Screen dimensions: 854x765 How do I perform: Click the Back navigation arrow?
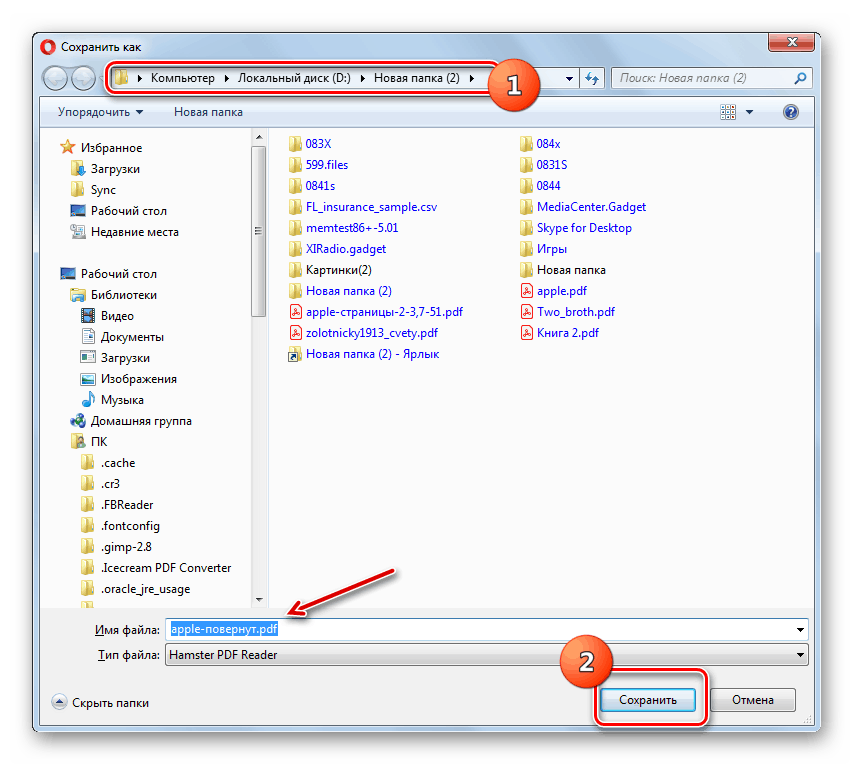click(55, 78)
